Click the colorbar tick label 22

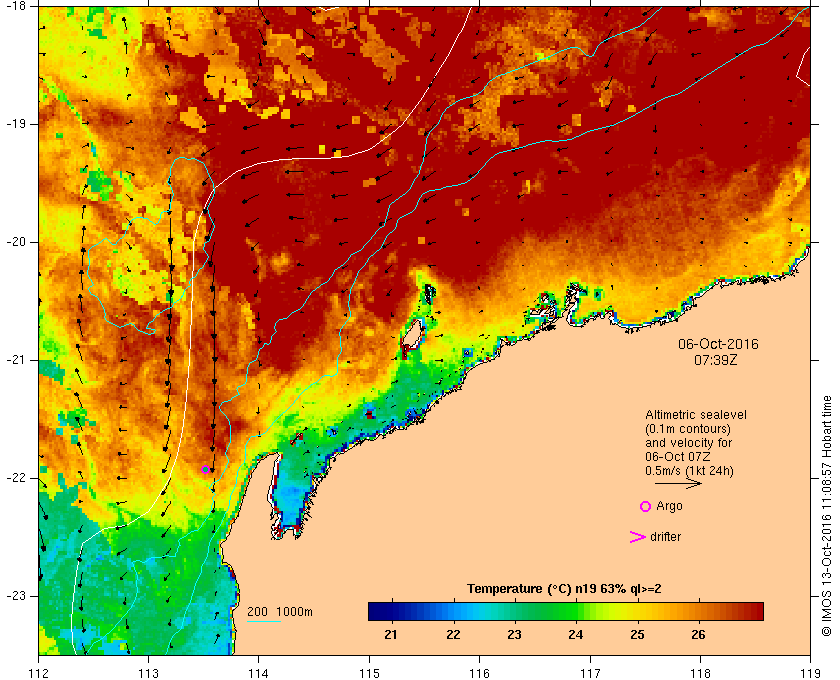pyautogui.click(x=453, y=635)
